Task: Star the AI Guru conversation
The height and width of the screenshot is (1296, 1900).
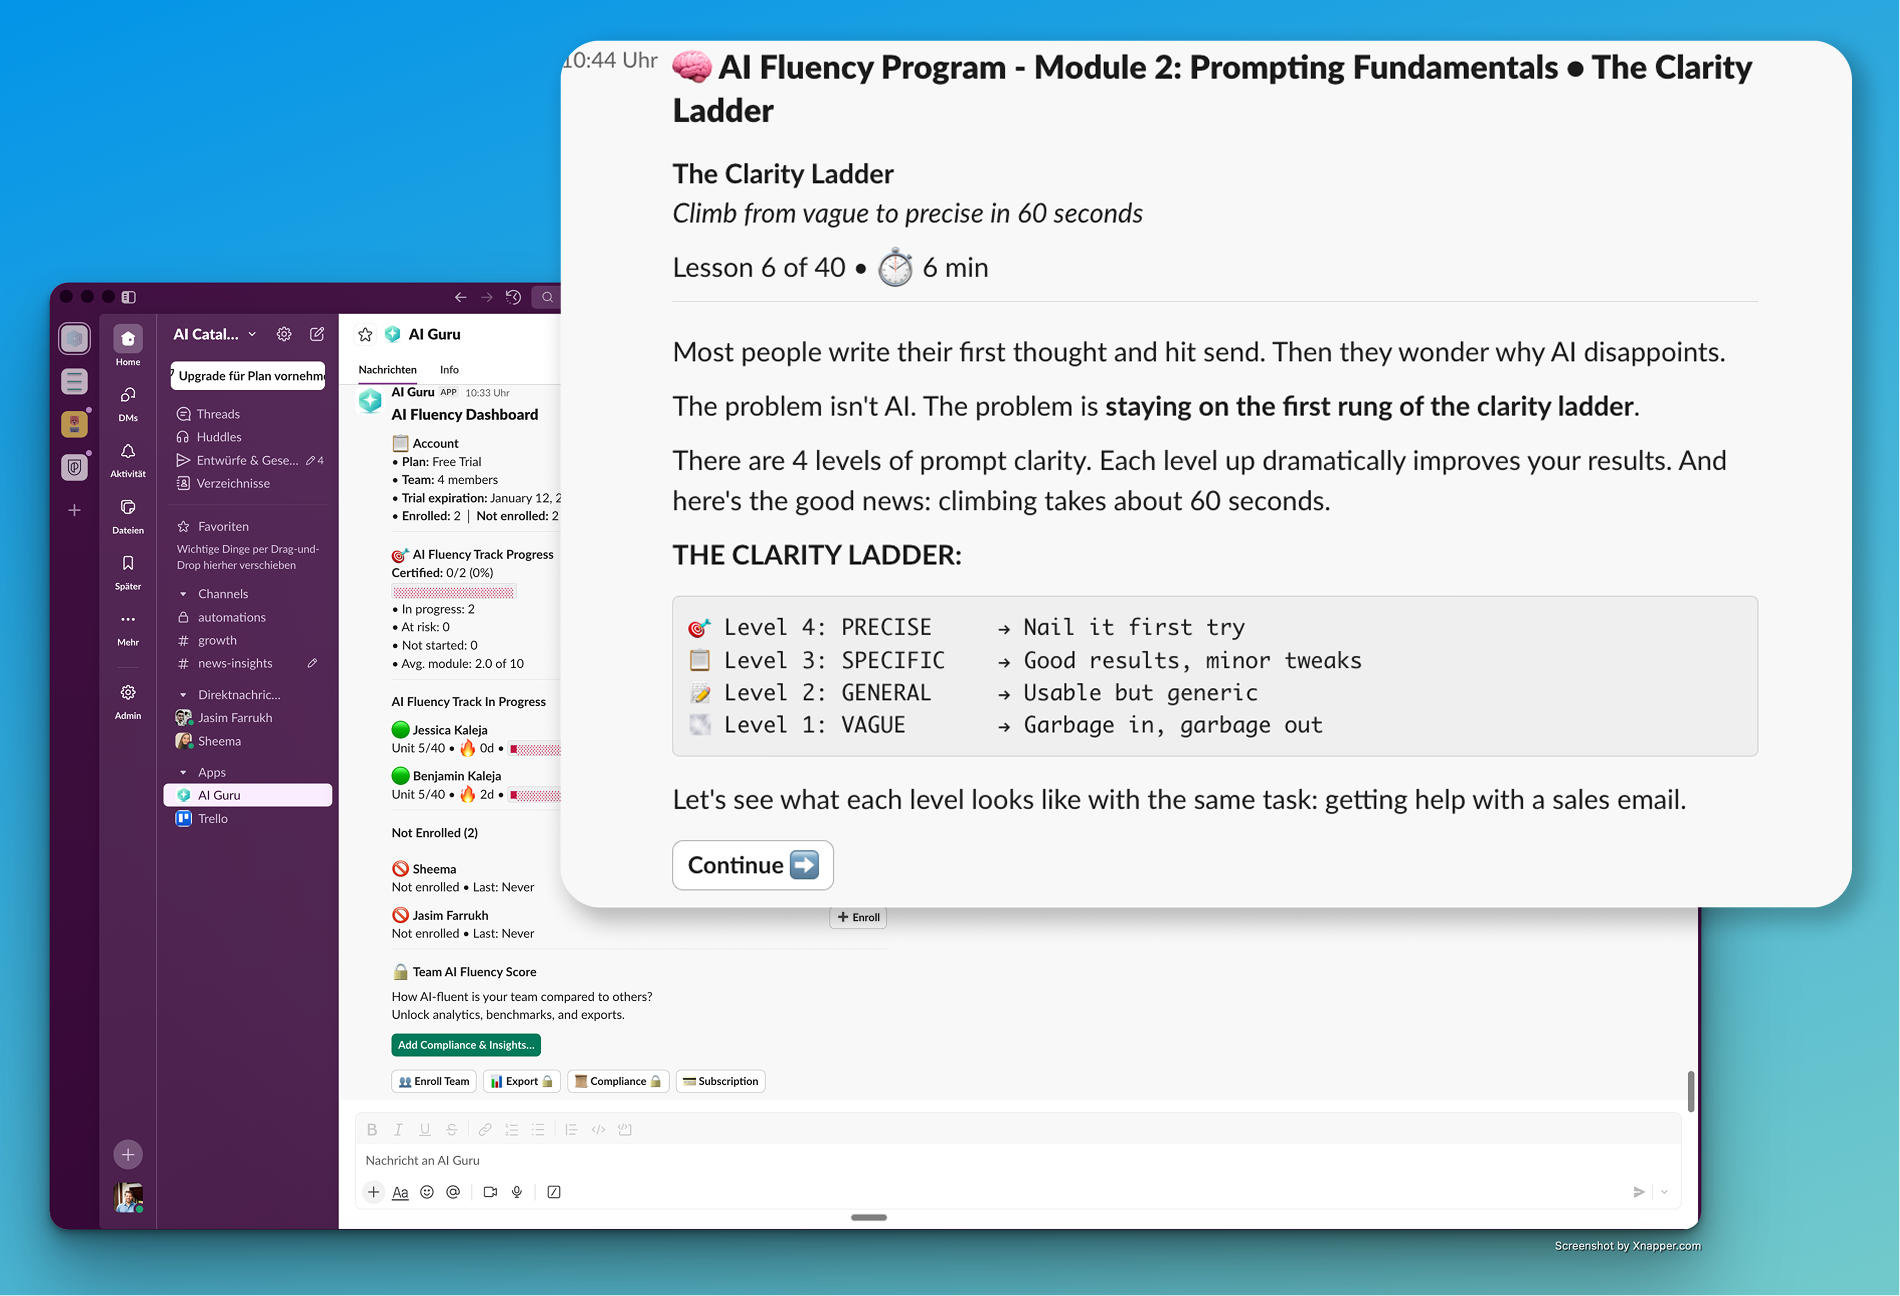Action: click(364, 333)
